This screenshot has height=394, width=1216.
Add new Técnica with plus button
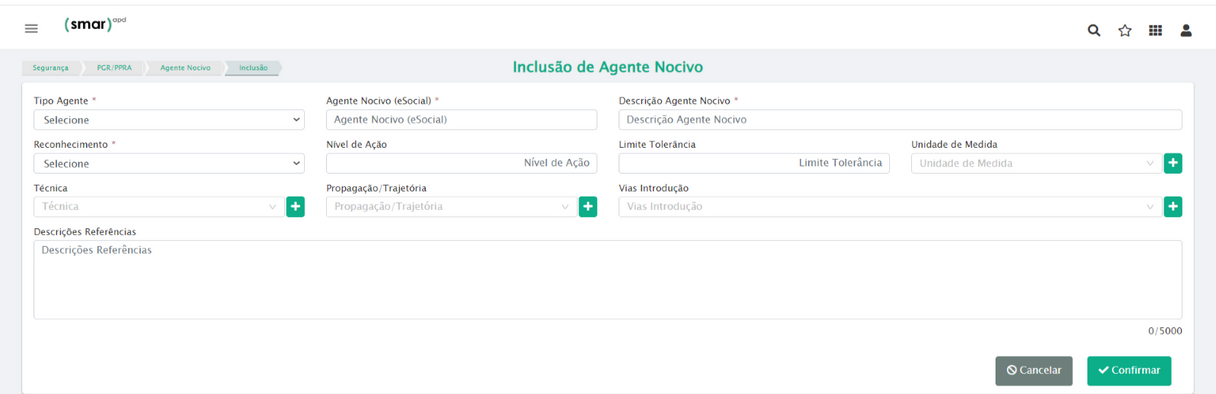[295, 207]
